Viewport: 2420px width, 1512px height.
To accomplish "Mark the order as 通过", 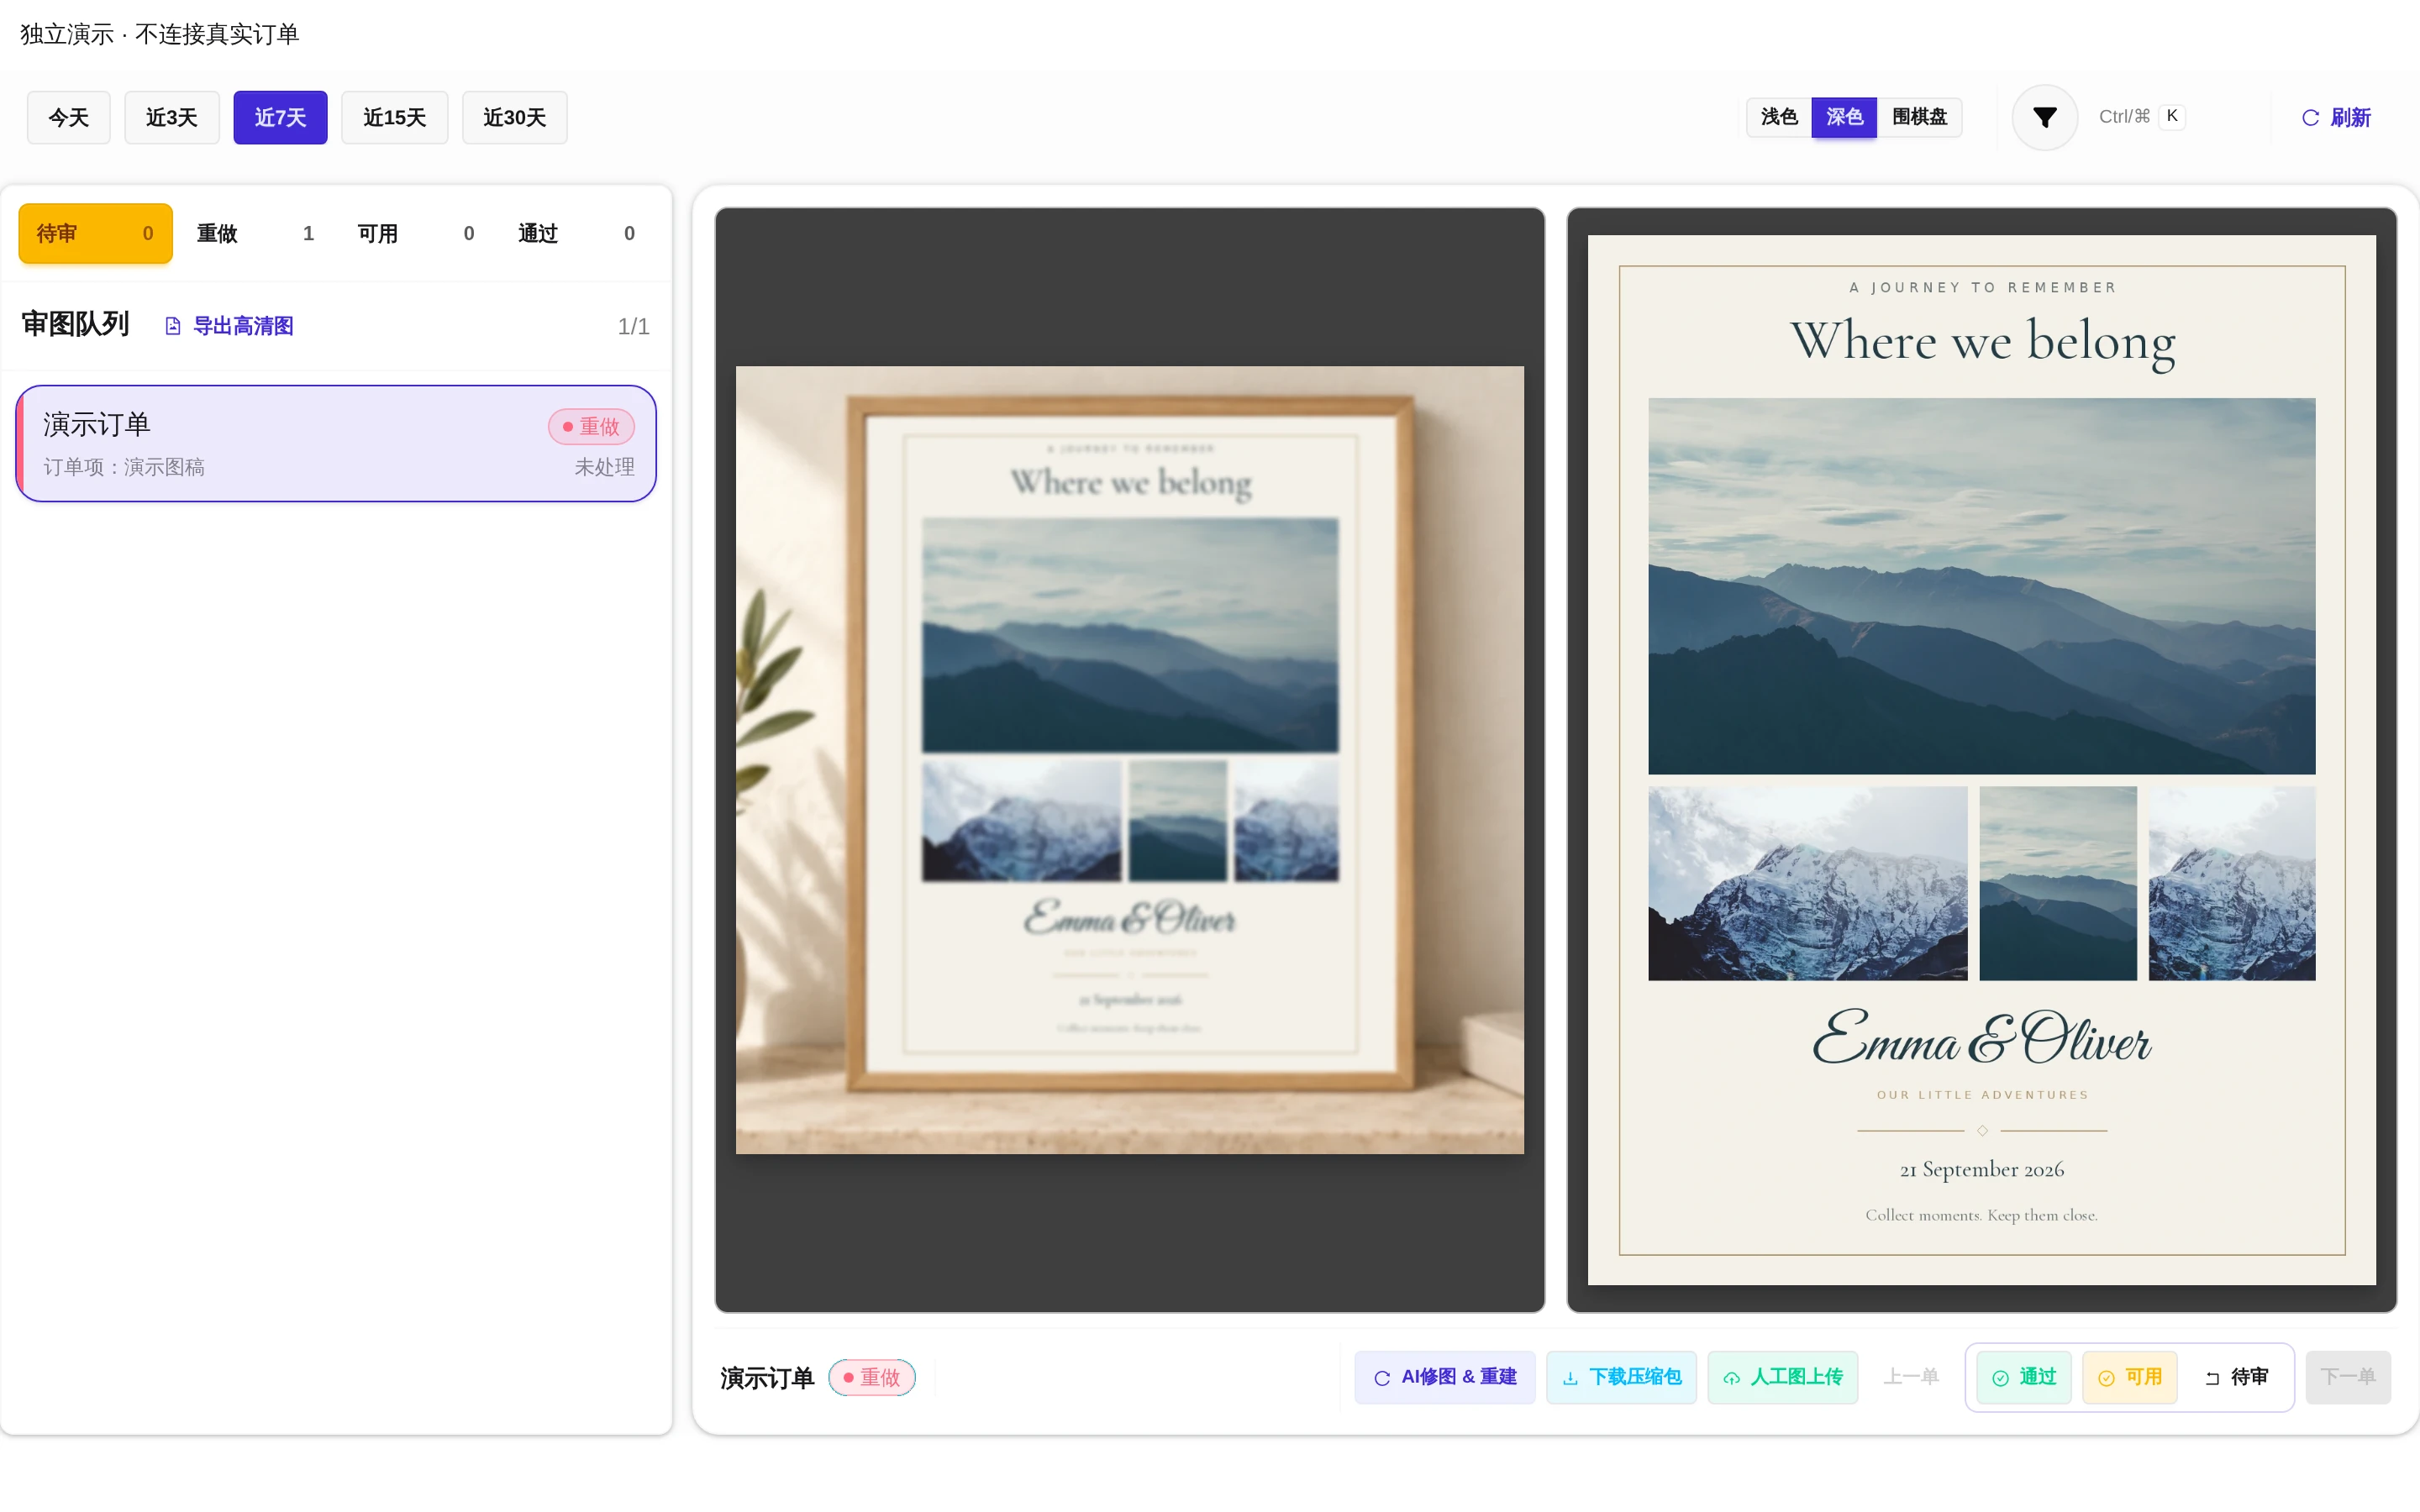I will tap(2024, 1377).
